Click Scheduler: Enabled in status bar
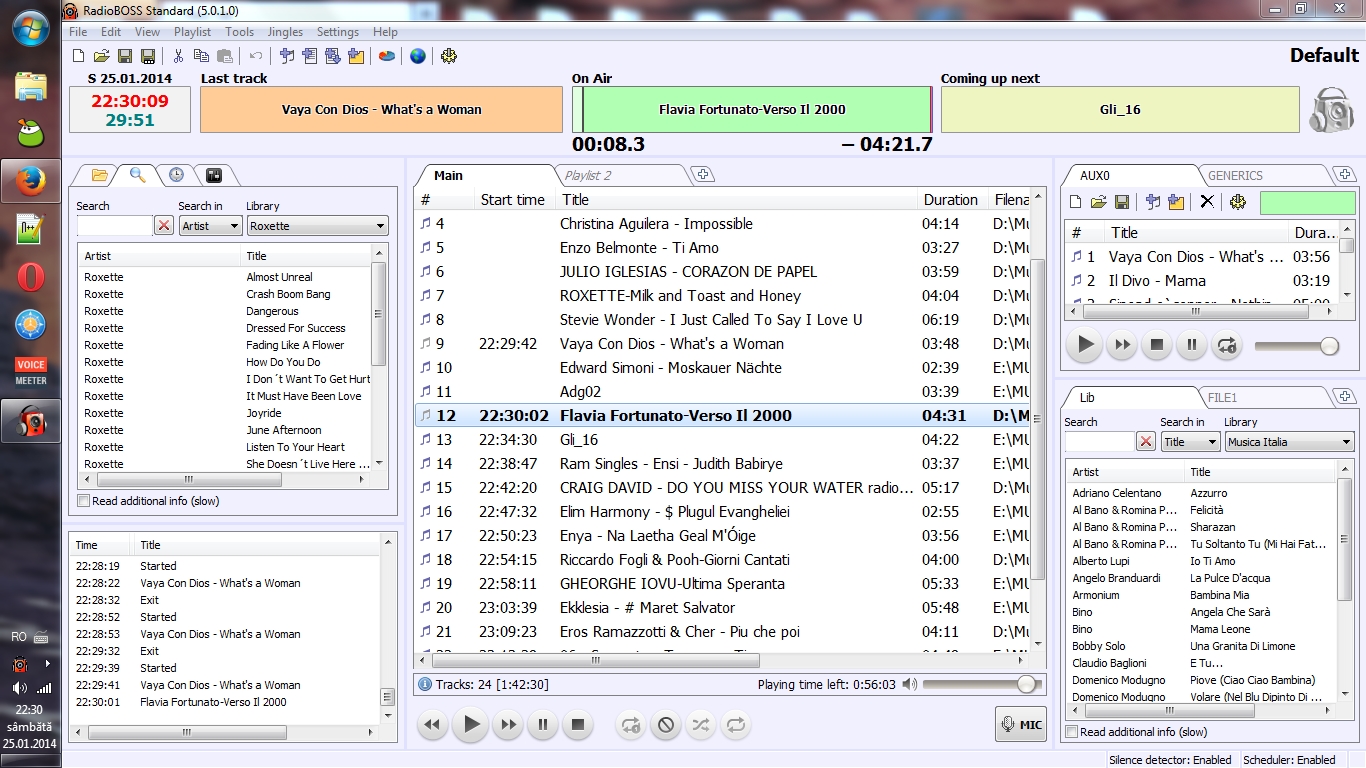 coord(1289,760)
